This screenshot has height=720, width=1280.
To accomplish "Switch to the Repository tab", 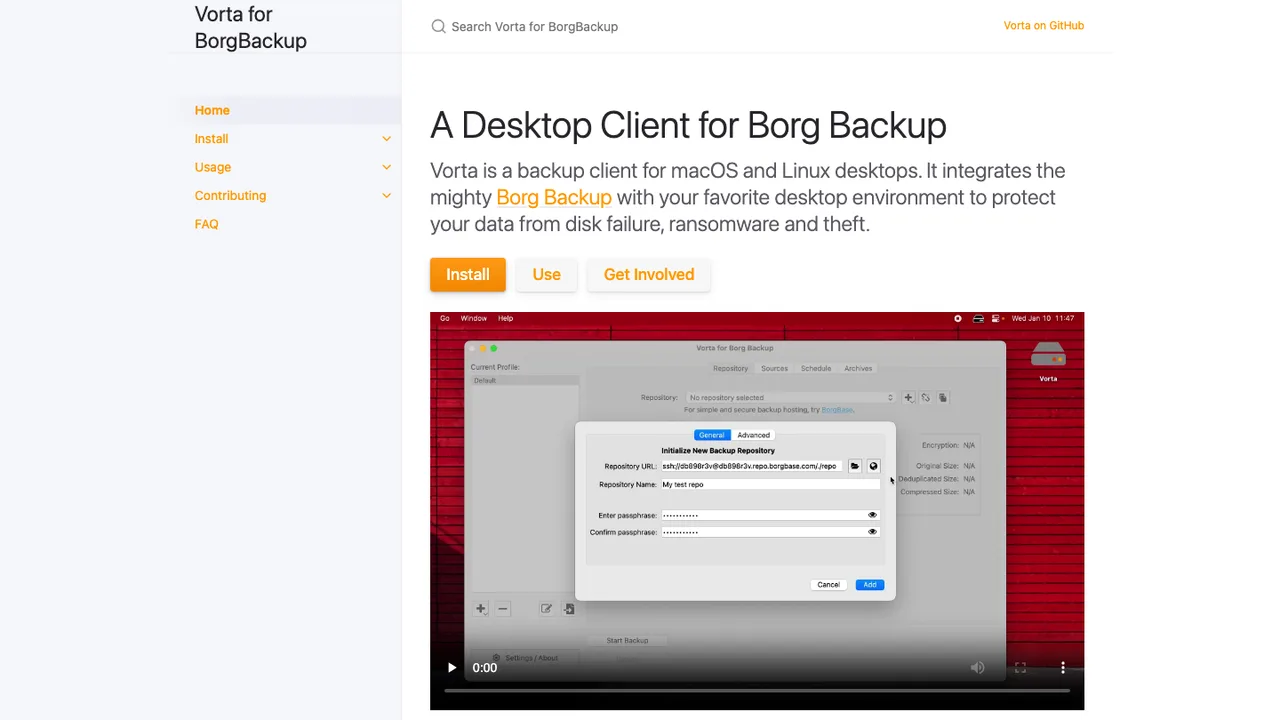I will click(730, 369).
